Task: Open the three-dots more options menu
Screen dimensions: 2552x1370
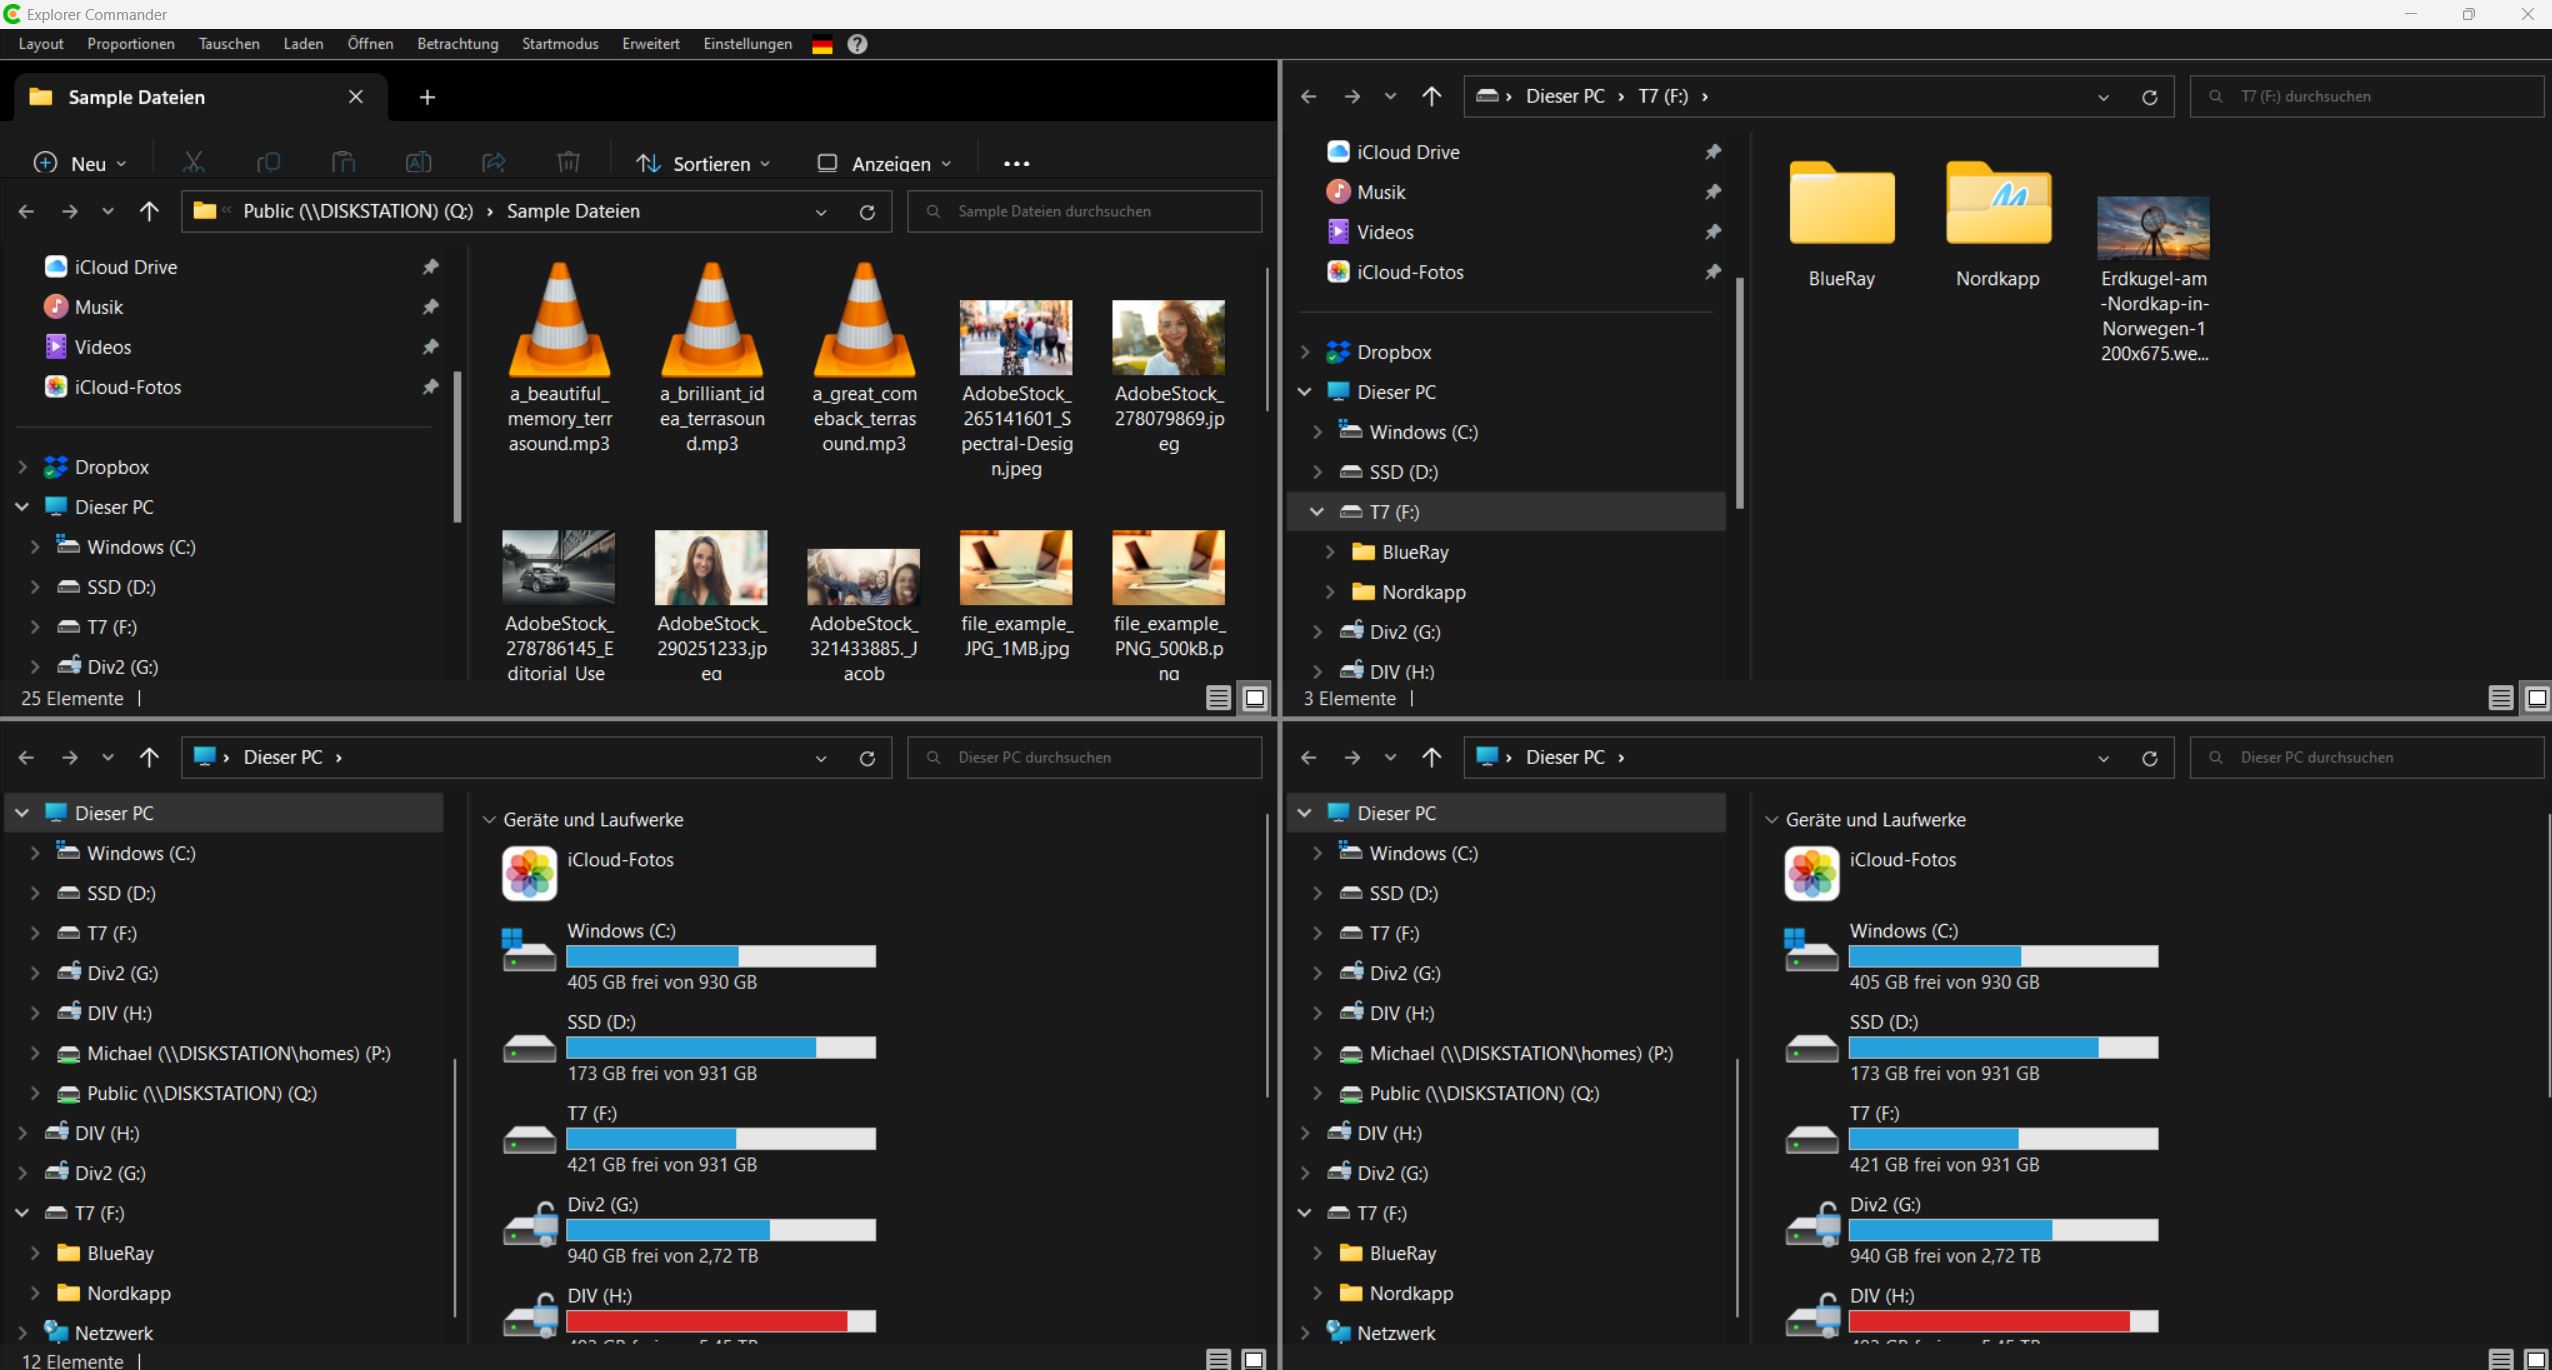Action: [x=1016, y=163]
